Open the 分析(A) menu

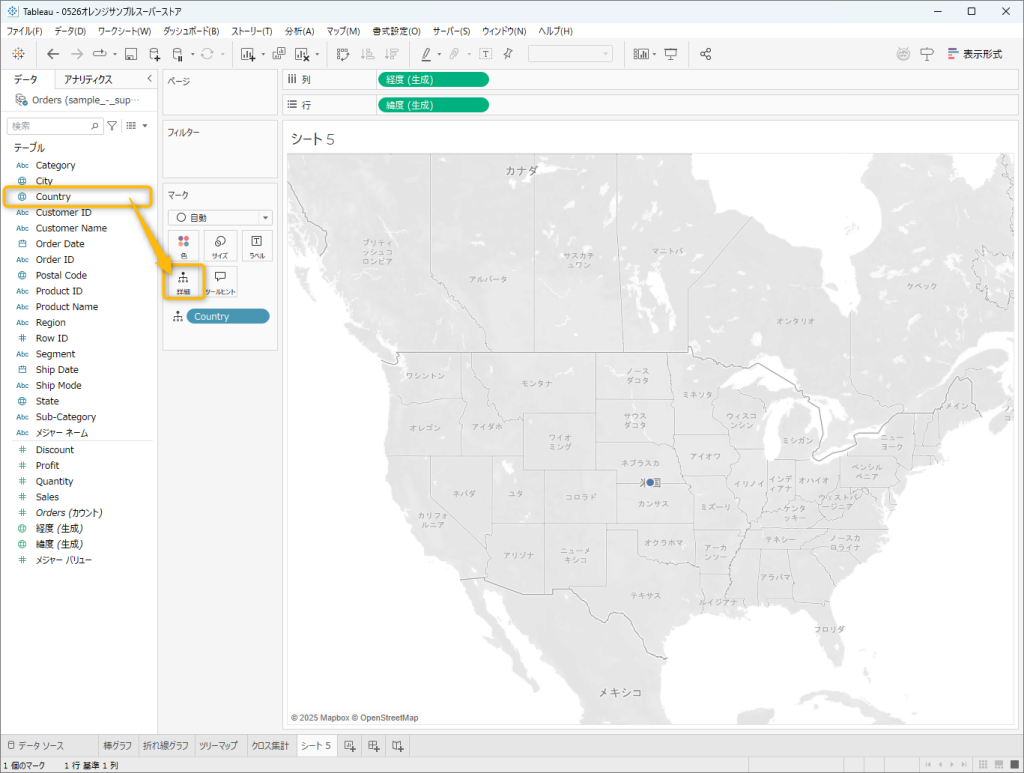299,31
